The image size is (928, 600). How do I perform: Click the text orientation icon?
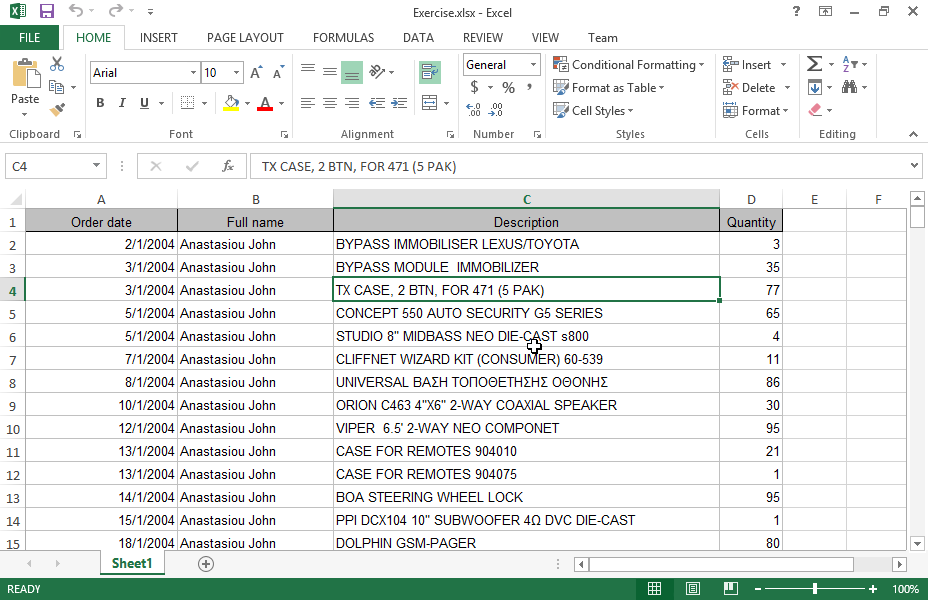coord(377,72)
